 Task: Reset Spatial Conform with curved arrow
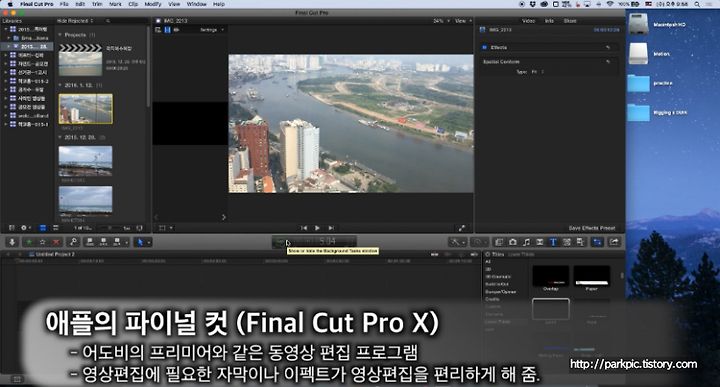pyautogui.click(x=608, y=62)
